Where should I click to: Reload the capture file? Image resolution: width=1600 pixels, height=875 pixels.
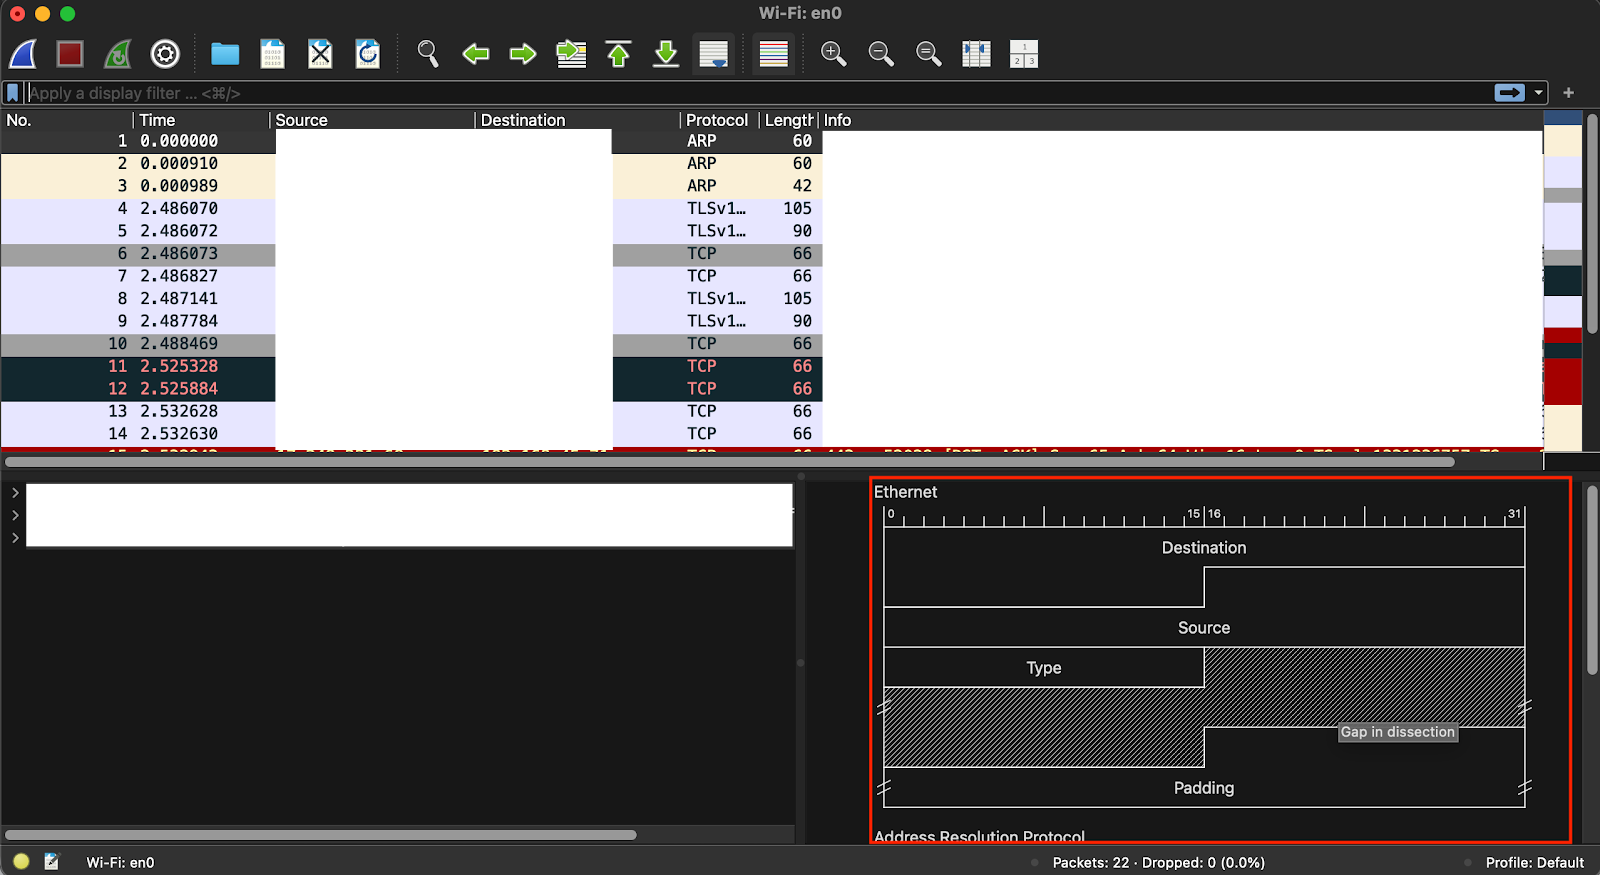coord(368,54)
